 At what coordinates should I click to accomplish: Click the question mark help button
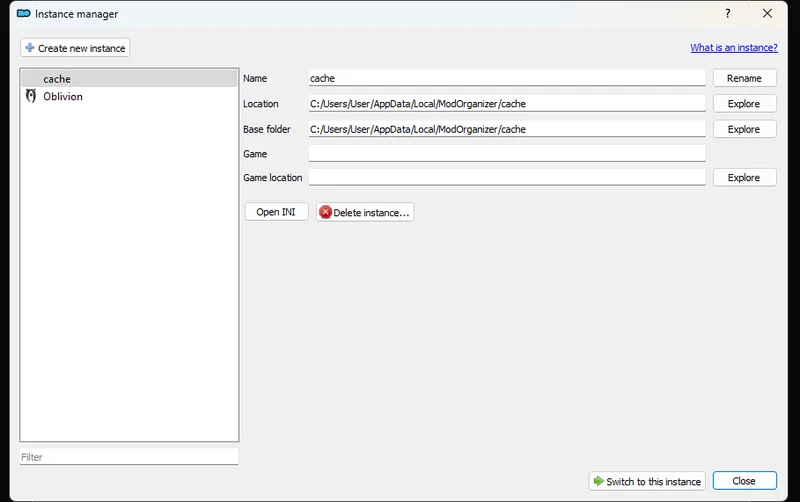click(727, 14)
